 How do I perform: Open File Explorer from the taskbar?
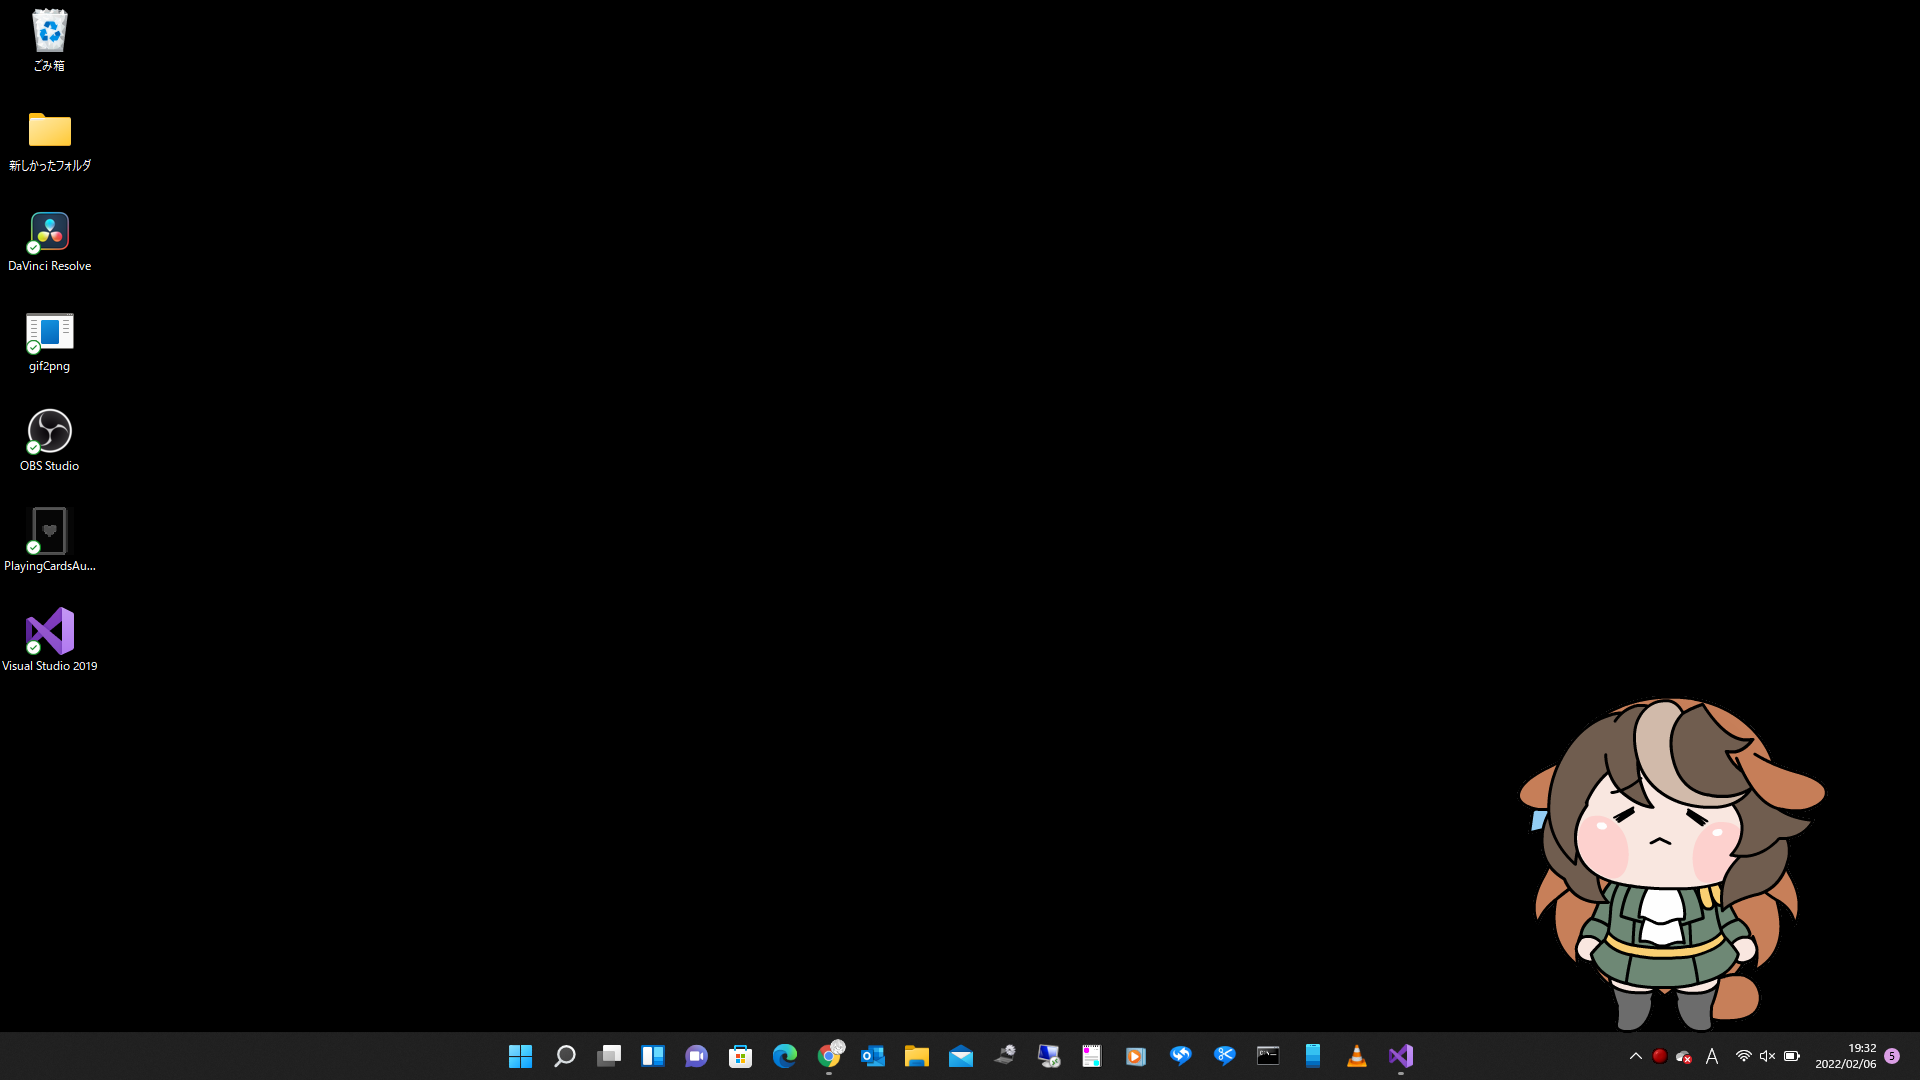(916, 1056)
